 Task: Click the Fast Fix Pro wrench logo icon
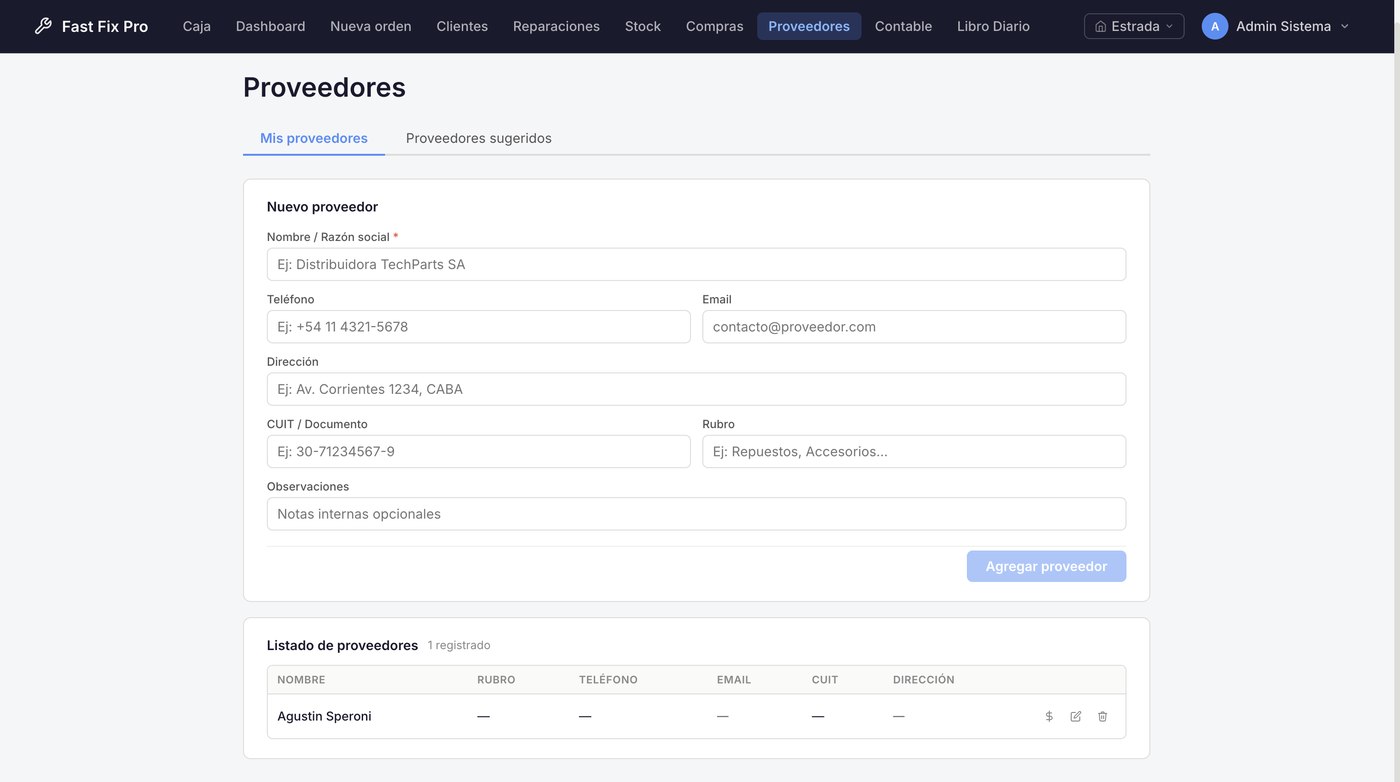tap(43, 26)
